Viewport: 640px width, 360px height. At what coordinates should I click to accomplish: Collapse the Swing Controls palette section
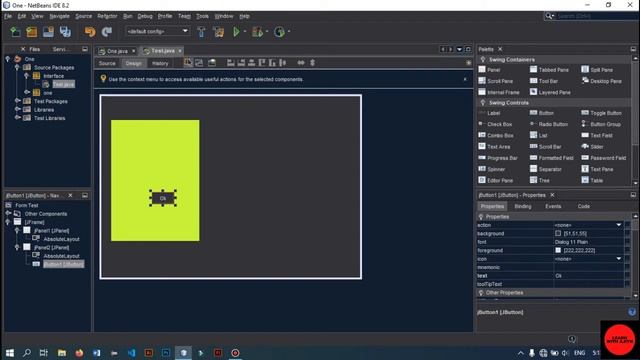pyautogui.click(x=483, y=103)
